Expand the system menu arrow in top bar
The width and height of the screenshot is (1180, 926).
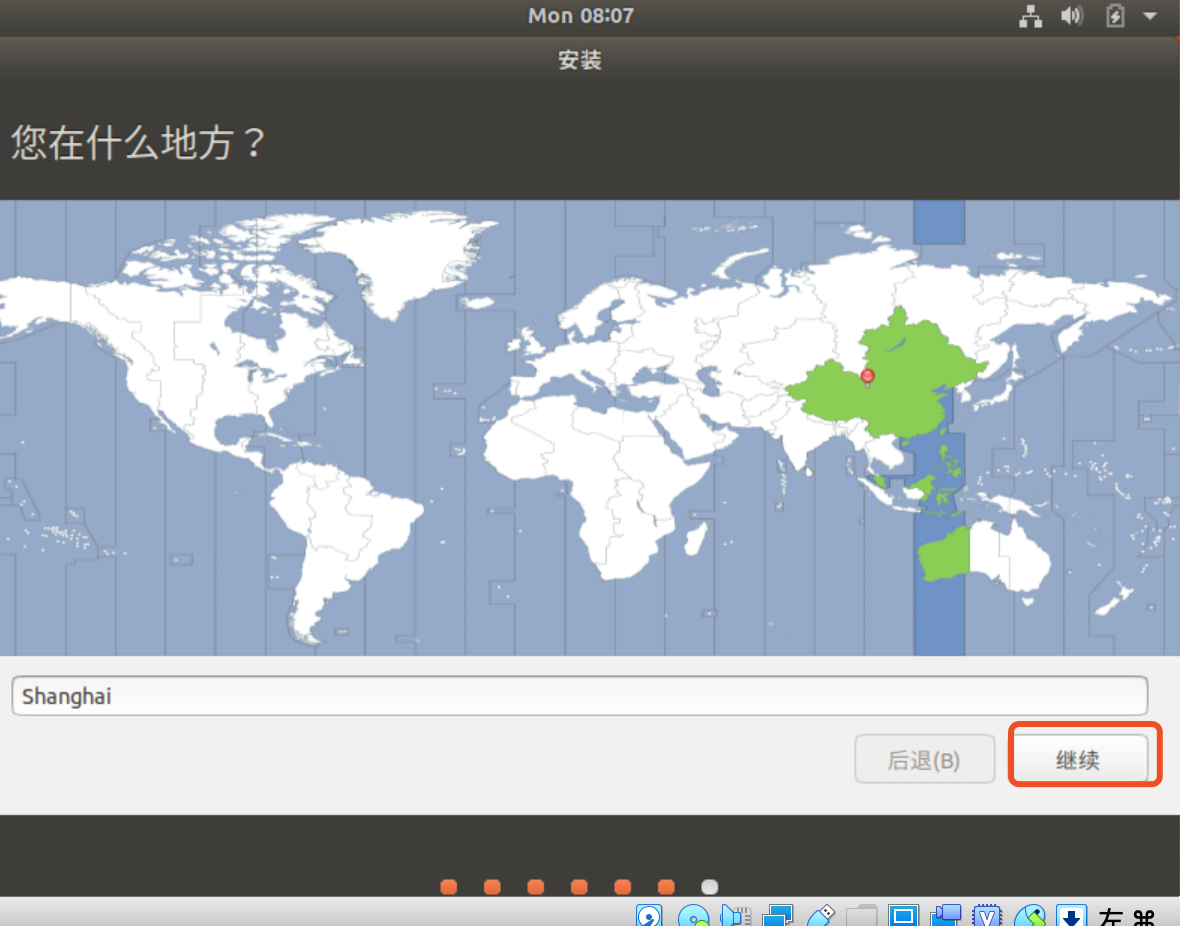(x=1150, y=16)
